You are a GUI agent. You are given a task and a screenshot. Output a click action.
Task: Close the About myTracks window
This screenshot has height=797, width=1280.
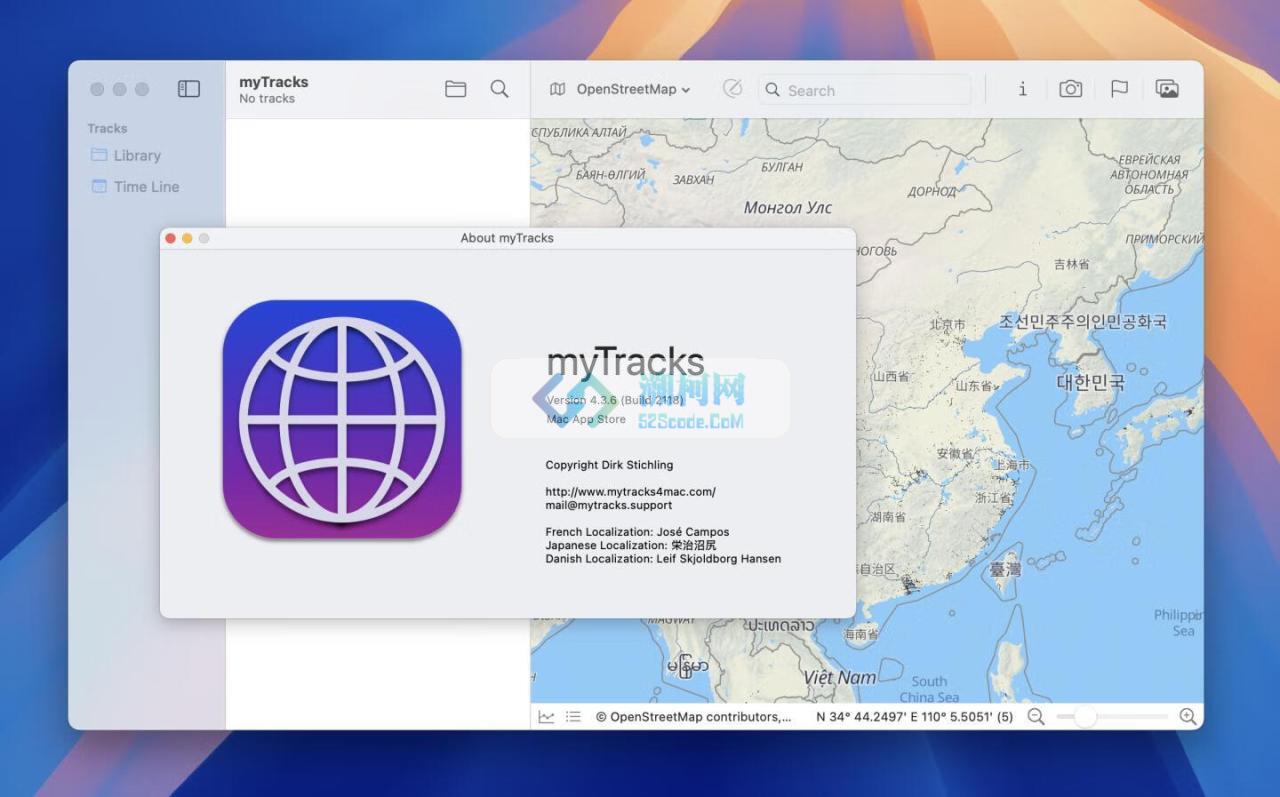[170, 238]
